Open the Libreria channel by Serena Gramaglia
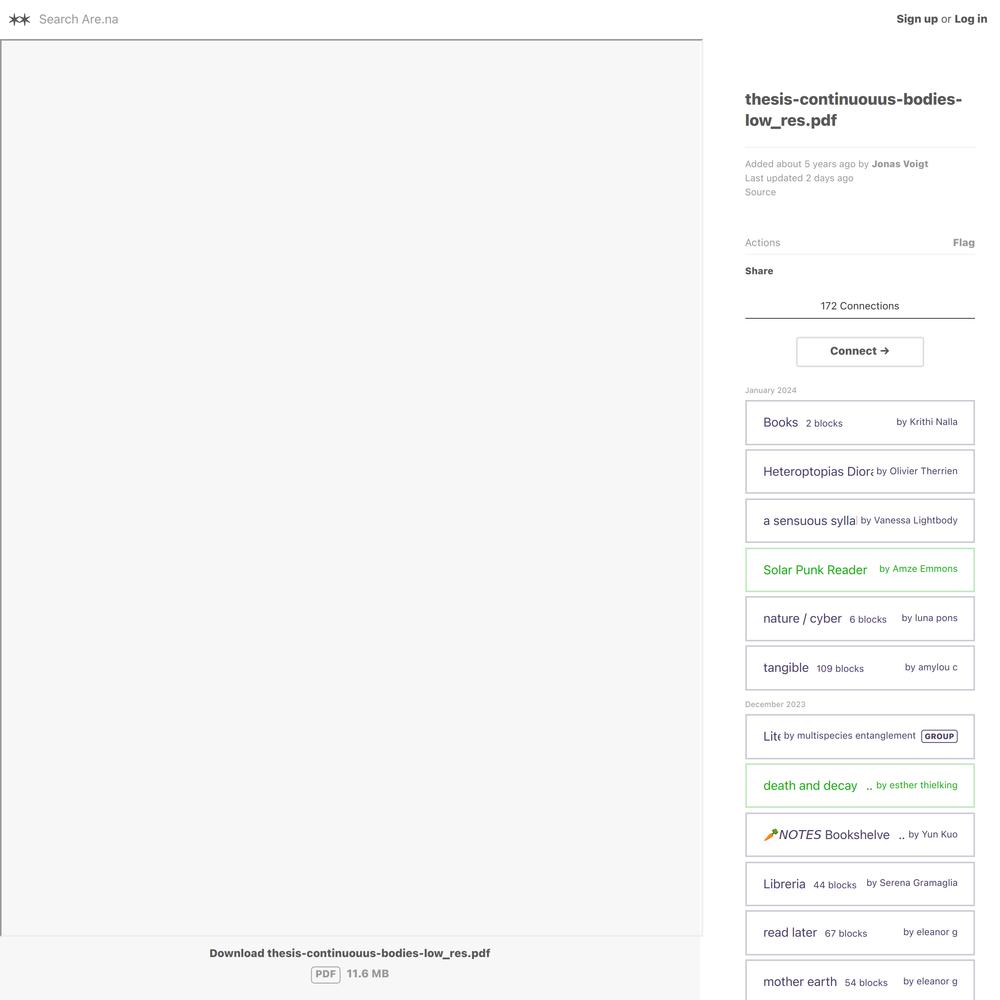The image size is (1000, 1000). (859, 883)
